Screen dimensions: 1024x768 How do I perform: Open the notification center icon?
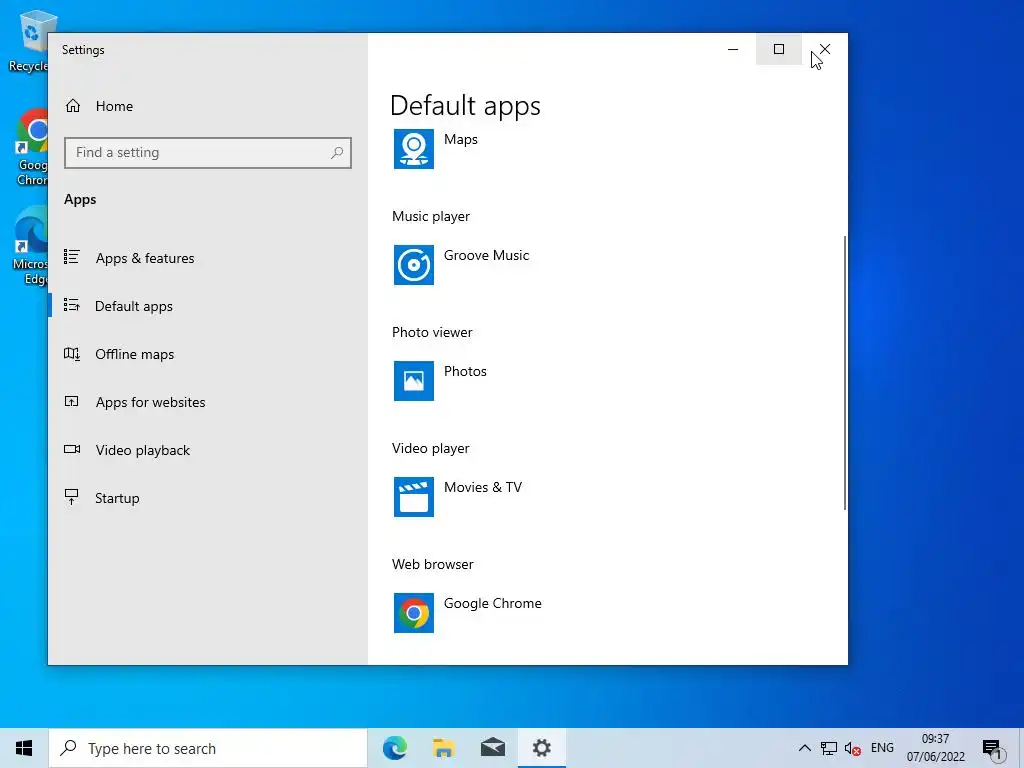click(992, 749)
